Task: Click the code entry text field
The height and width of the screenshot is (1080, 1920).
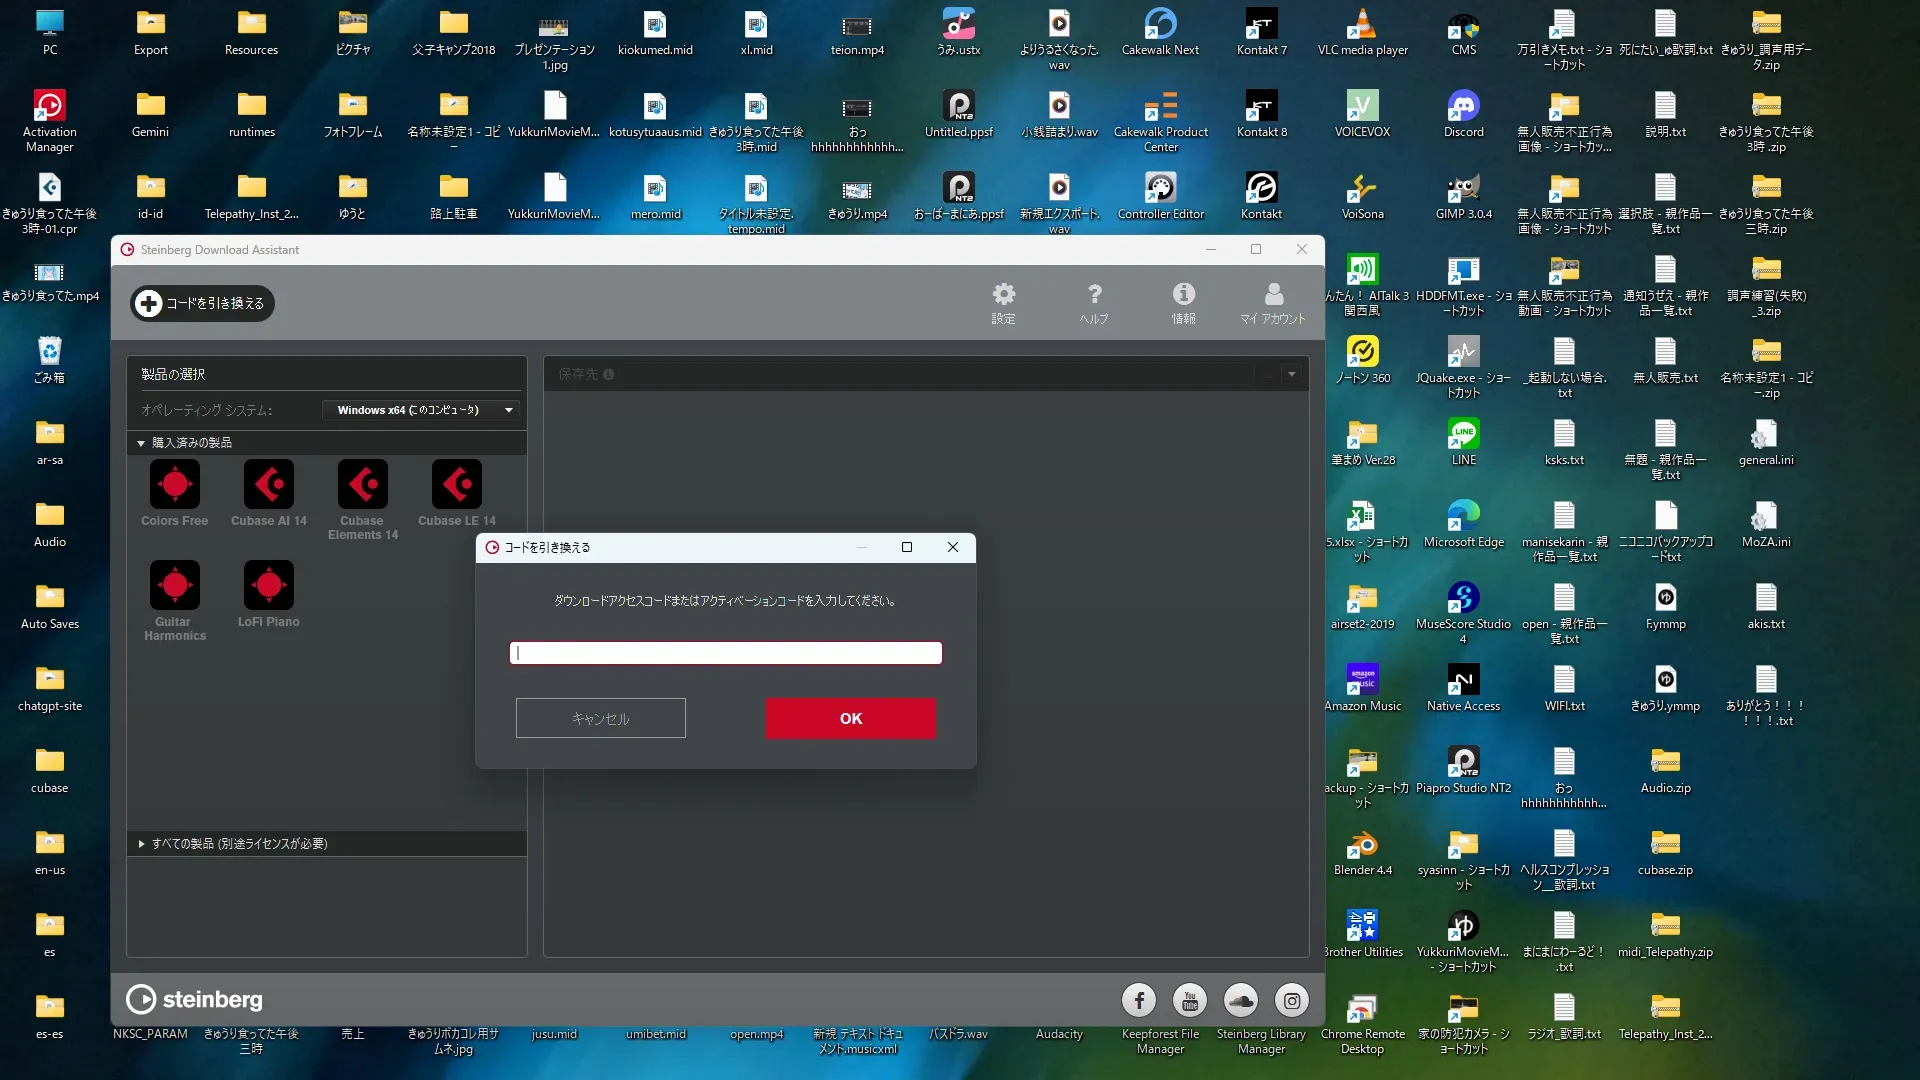Action: 725,653
